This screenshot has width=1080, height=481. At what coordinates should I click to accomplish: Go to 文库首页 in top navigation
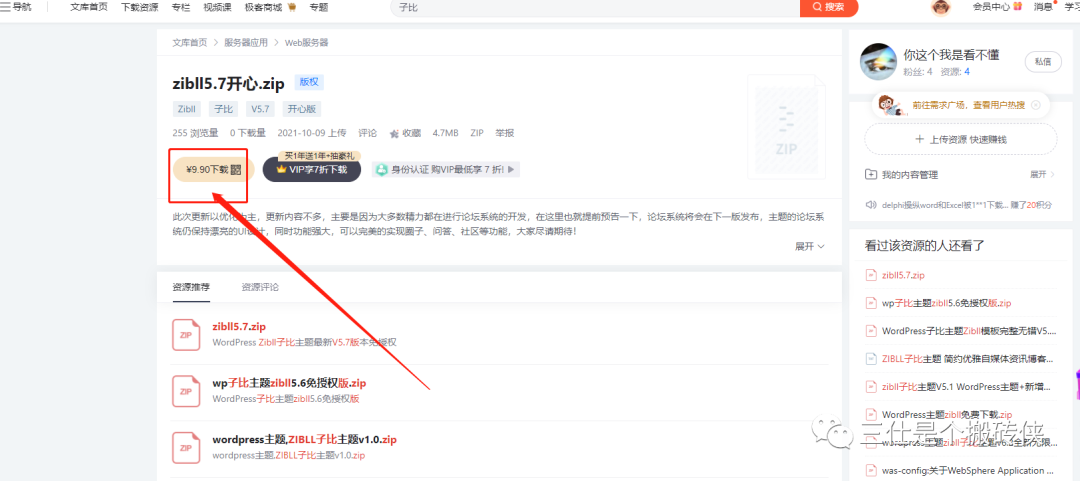pyautogui.click(x=89, y=7)
